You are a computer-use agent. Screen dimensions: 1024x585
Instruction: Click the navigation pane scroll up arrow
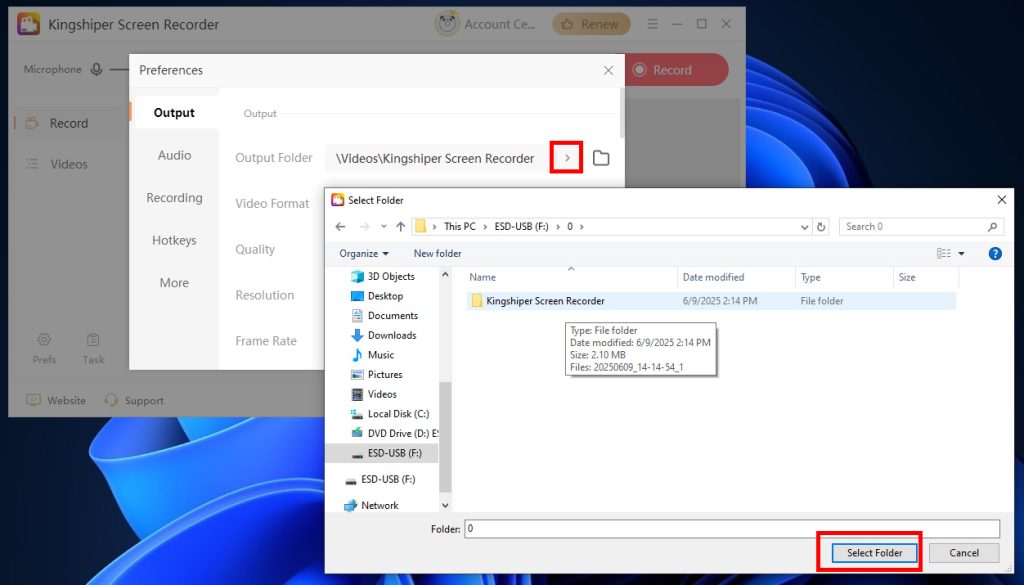pyautogui.click(x=445, y=275)
